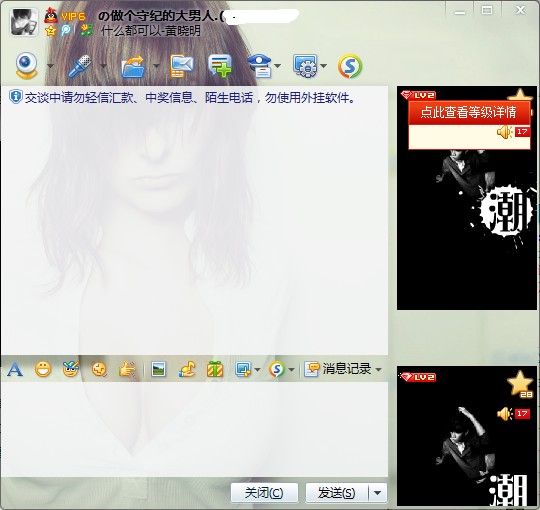Open the 消息记录 dropdown arrow

378,370
